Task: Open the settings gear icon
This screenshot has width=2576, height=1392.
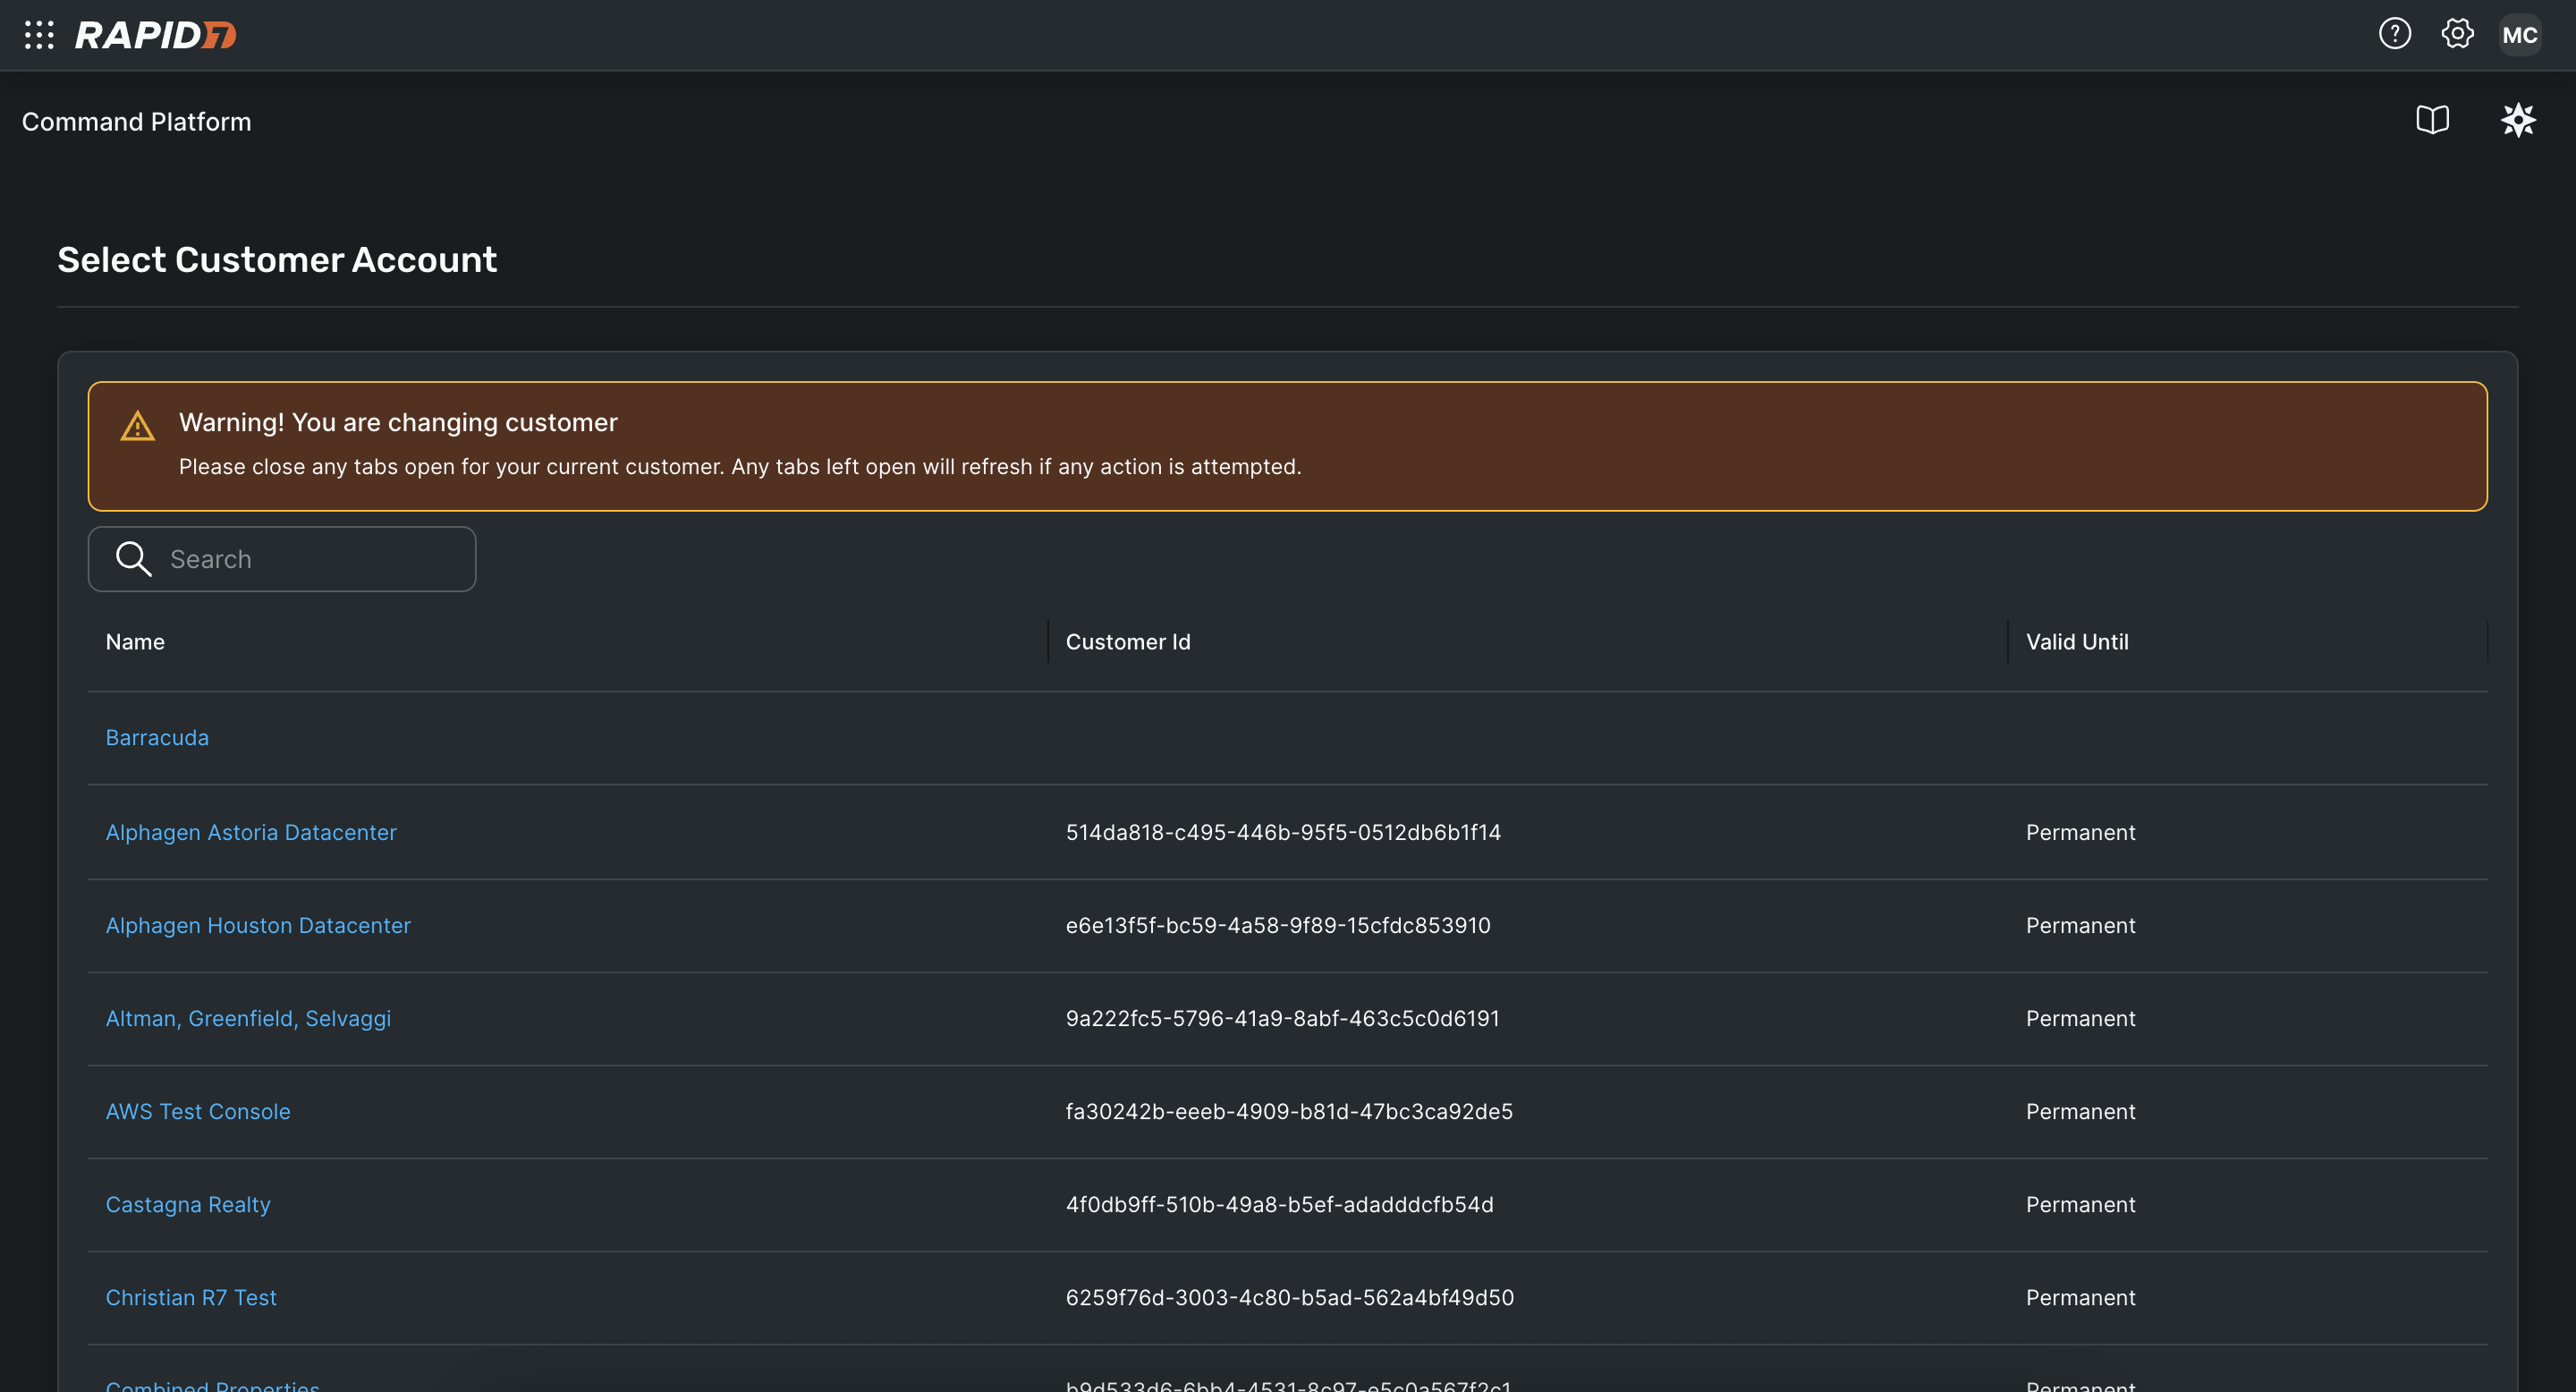Action: tap(2457, 33)
